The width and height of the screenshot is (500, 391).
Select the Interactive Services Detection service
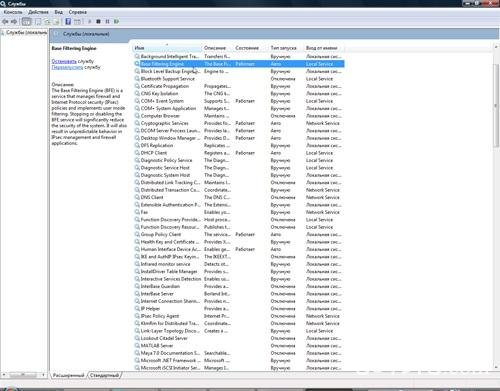239,279
